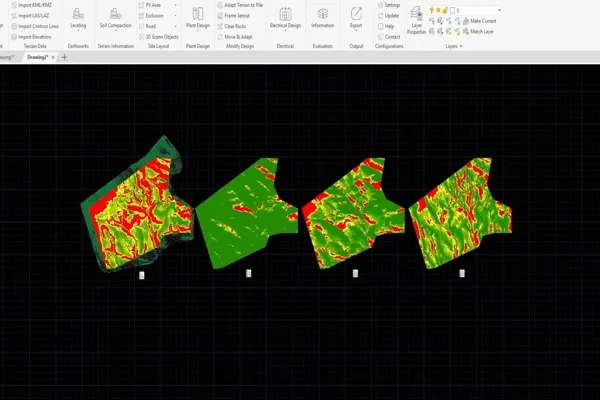Run Adapt Terrain to Pile
This screenshot has height=400, width=600.
240,5
